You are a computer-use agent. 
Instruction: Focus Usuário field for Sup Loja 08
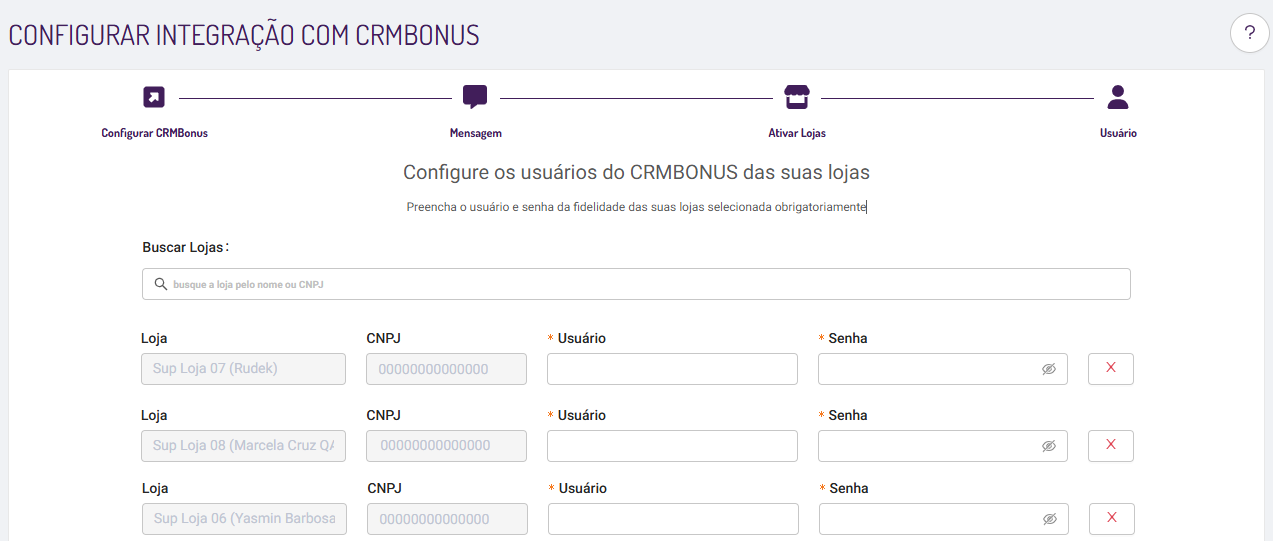[x=672, y=446]
